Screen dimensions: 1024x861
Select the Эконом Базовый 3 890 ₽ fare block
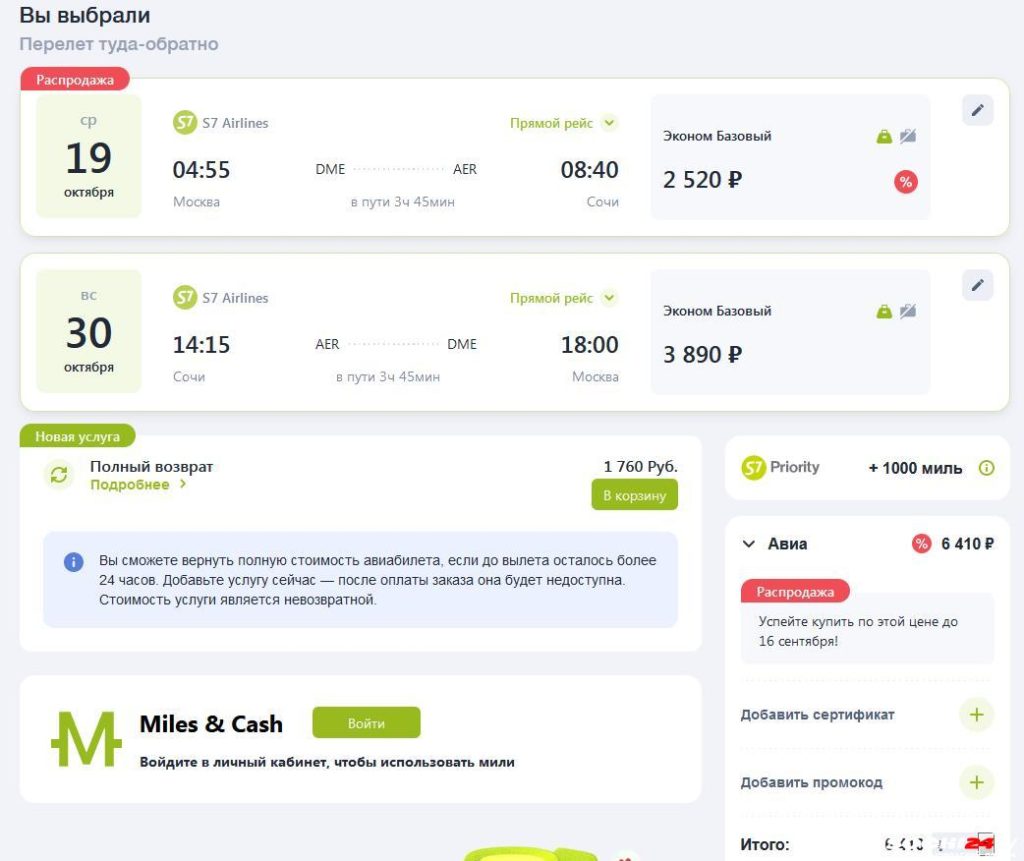click(790, 333)
